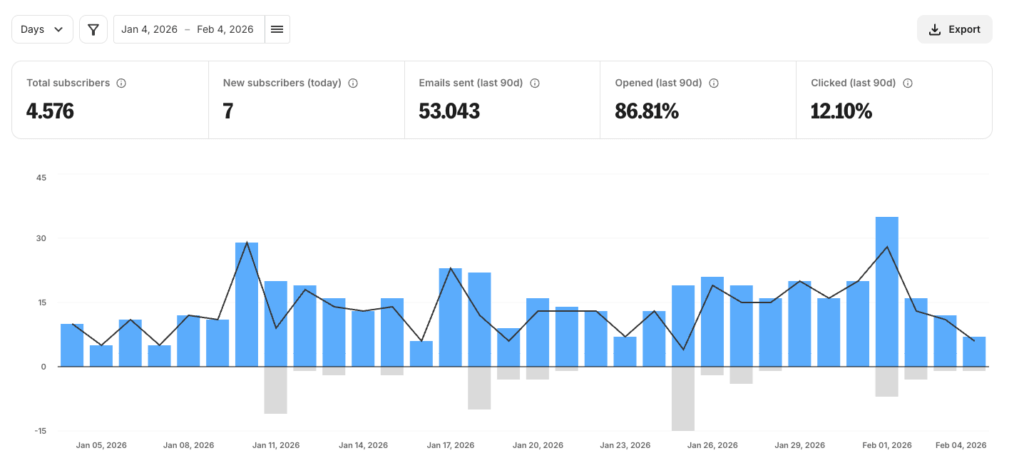Image resolution: width=1024 pixels, height=463 pixels.
Task: Open the Days interval dropdown
Action: pos(42,30)
